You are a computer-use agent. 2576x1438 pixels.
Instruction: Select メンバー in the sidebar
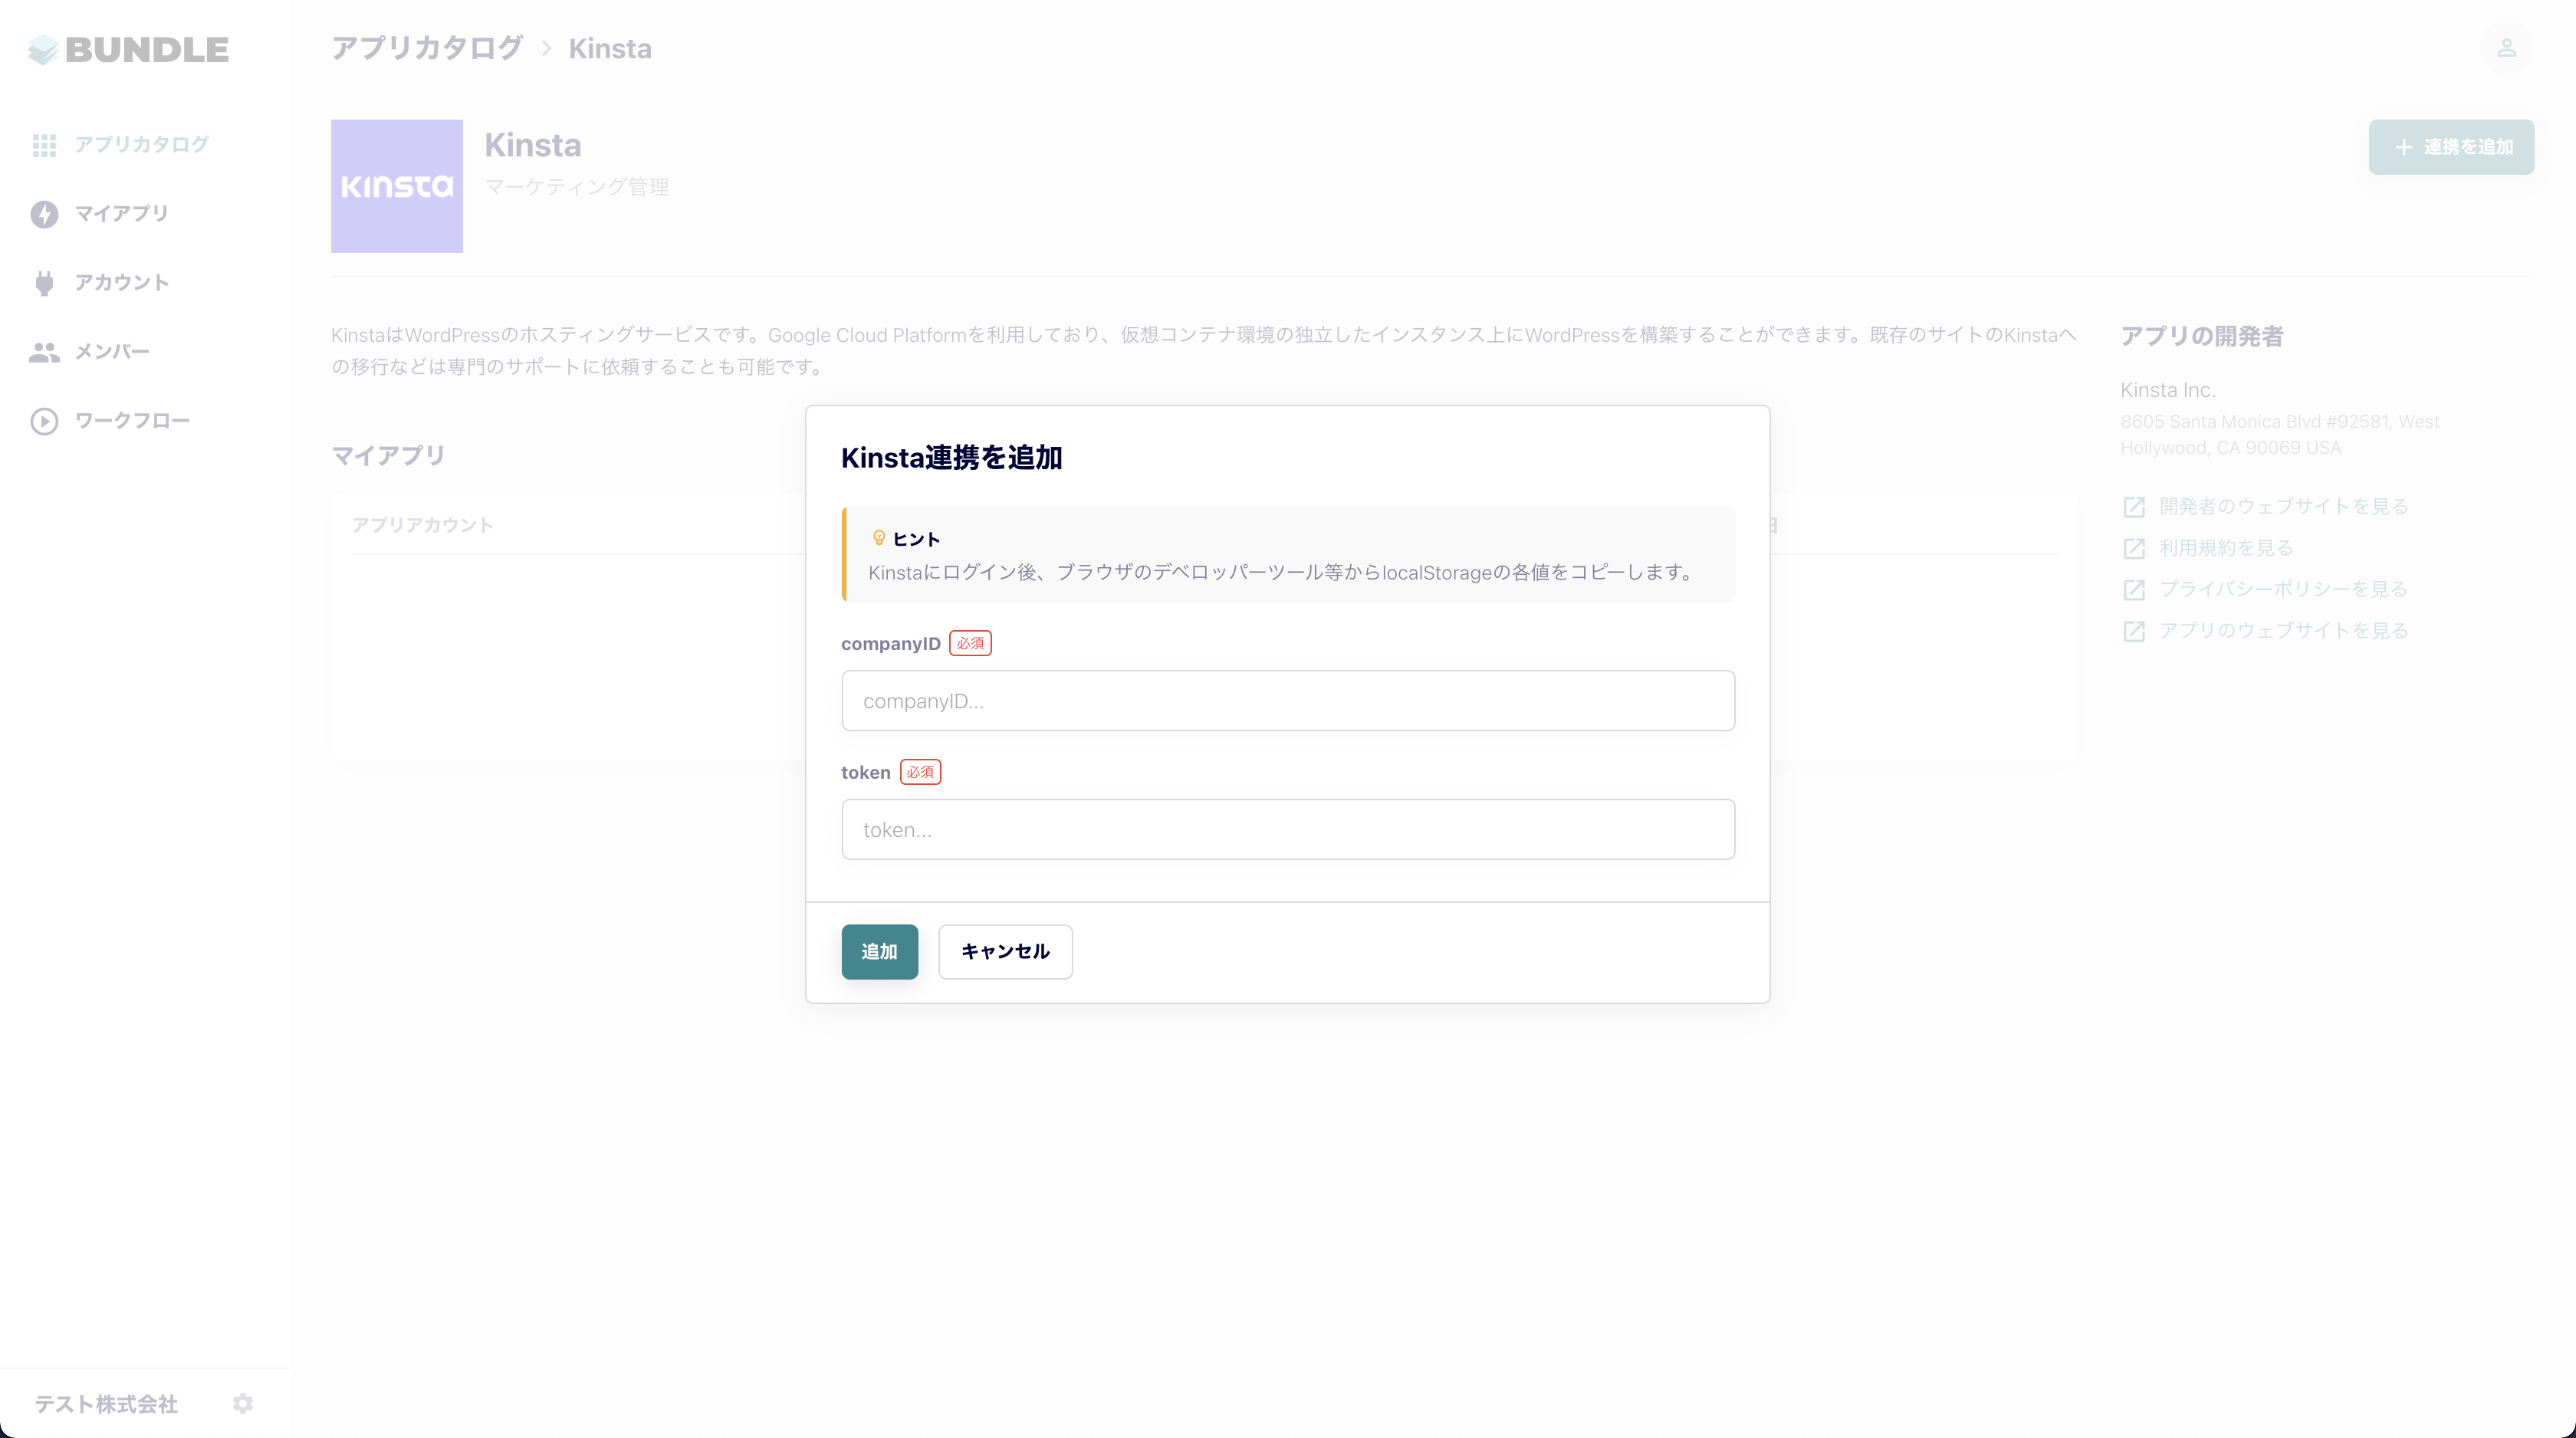coord(112,352)
